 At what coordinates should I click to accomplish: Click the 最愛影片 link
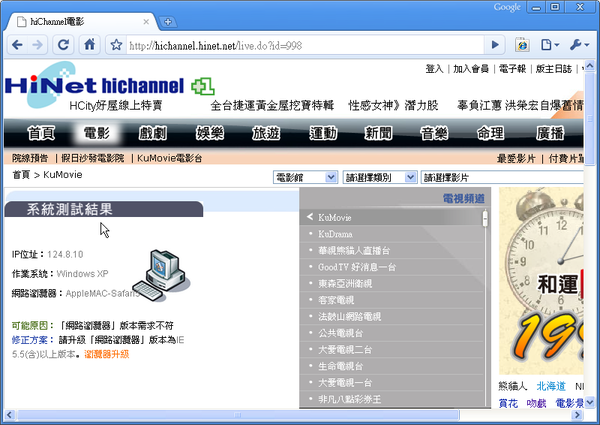coord(516,158)
